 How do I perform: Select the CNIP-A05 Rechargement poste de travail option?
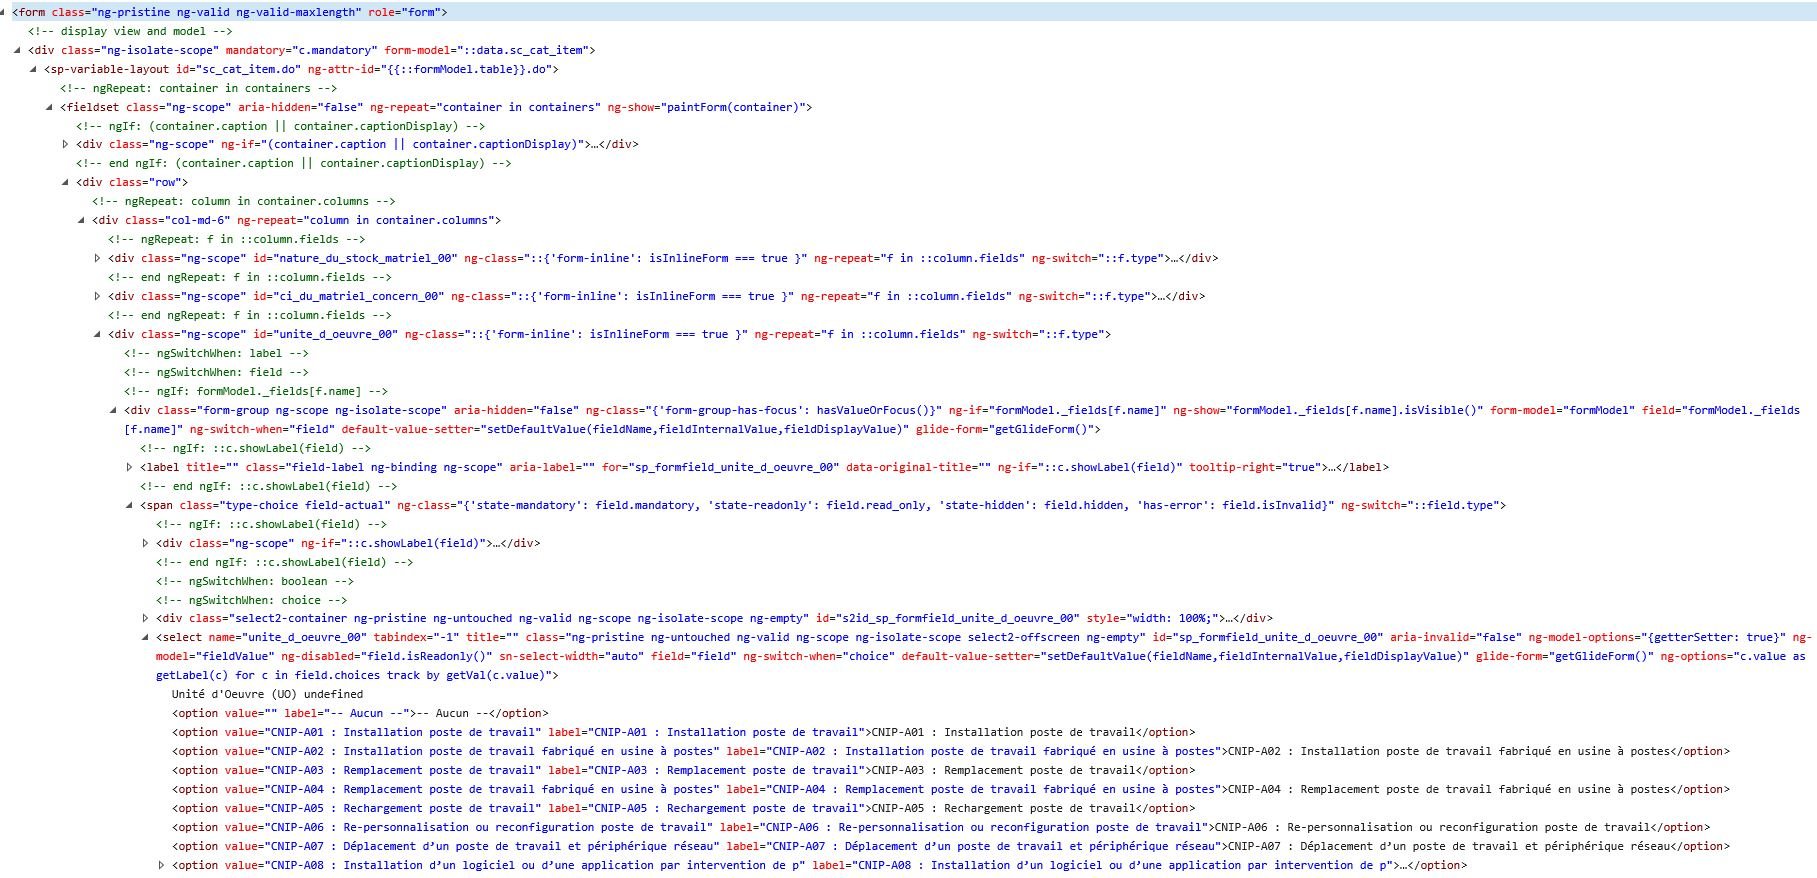(683, 808)
